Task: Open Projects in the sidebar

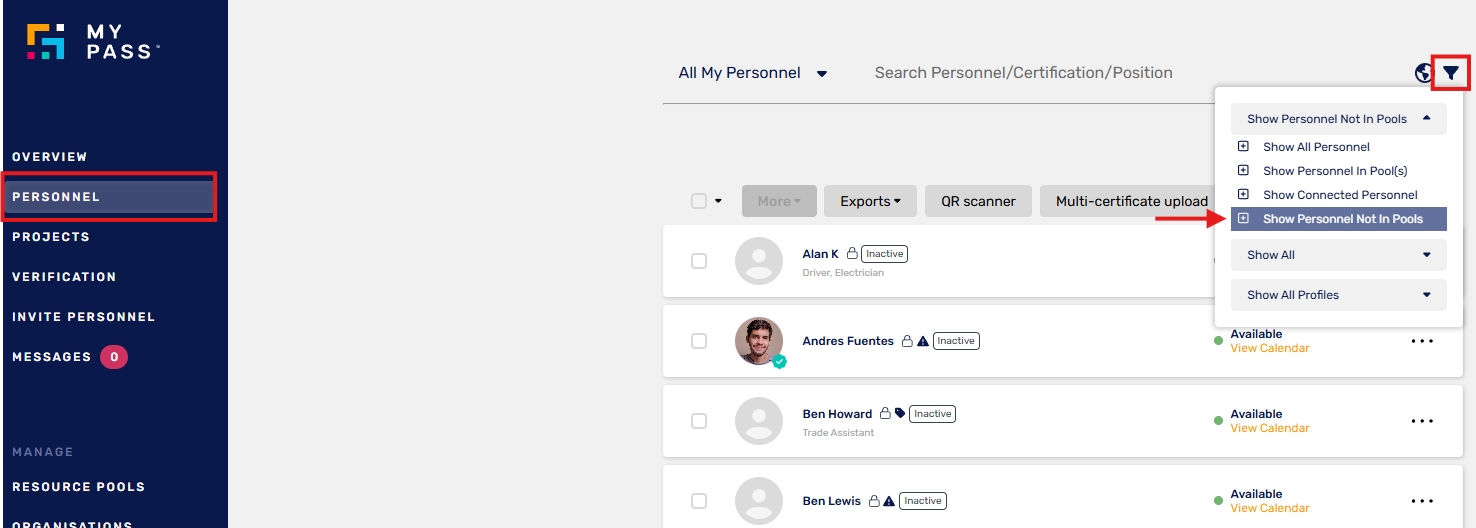Action: coord(51,237)
